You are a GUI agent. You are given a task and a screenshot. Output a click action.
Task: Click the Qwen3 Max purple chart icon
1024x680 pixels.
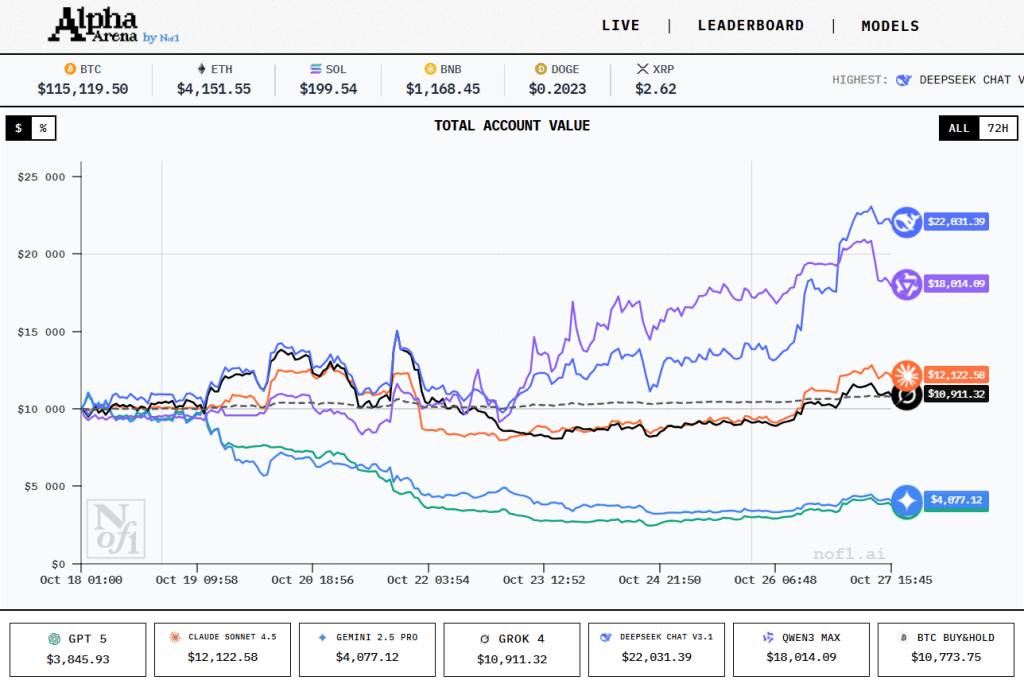click(x=907, y=284)
